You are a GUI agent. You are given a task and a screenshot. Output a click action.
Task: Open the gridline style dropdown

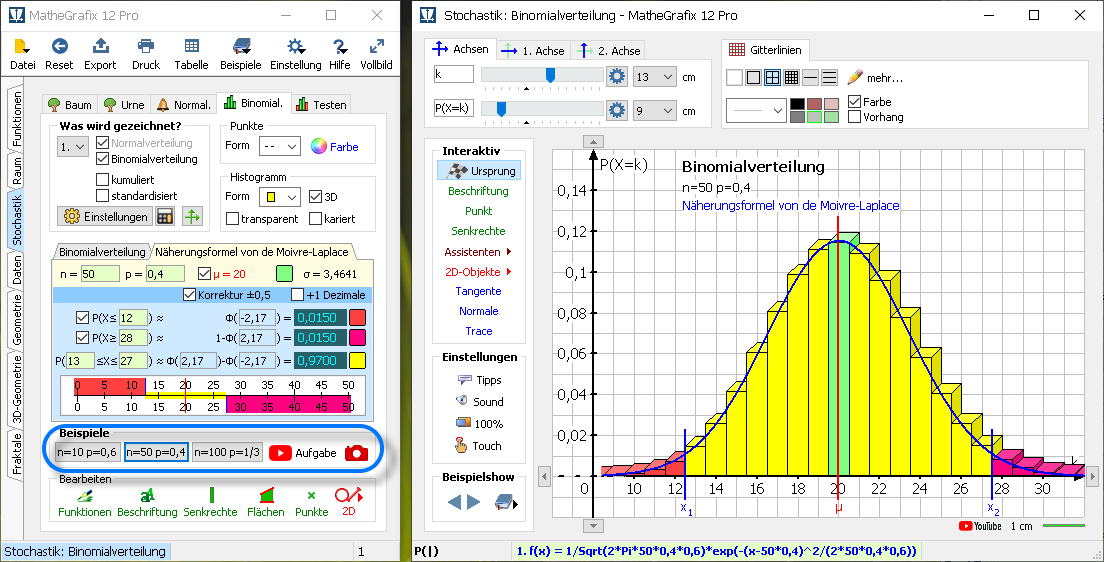[x=755, y=111]
